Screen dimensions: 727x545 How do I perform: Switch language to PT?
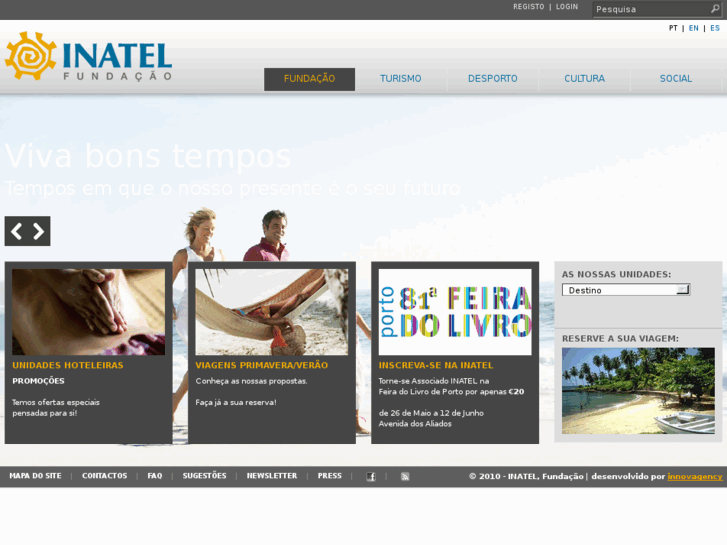tap(673, 28)
